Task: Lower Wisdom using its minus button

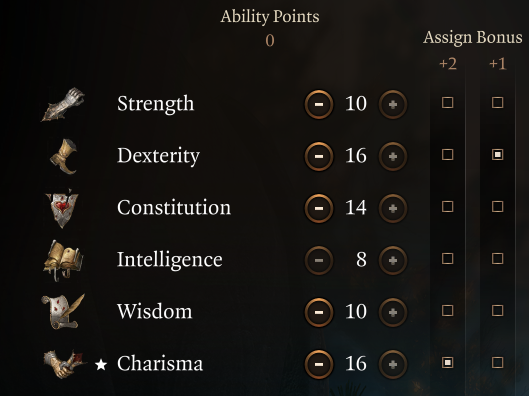Action: click(319, 312)
